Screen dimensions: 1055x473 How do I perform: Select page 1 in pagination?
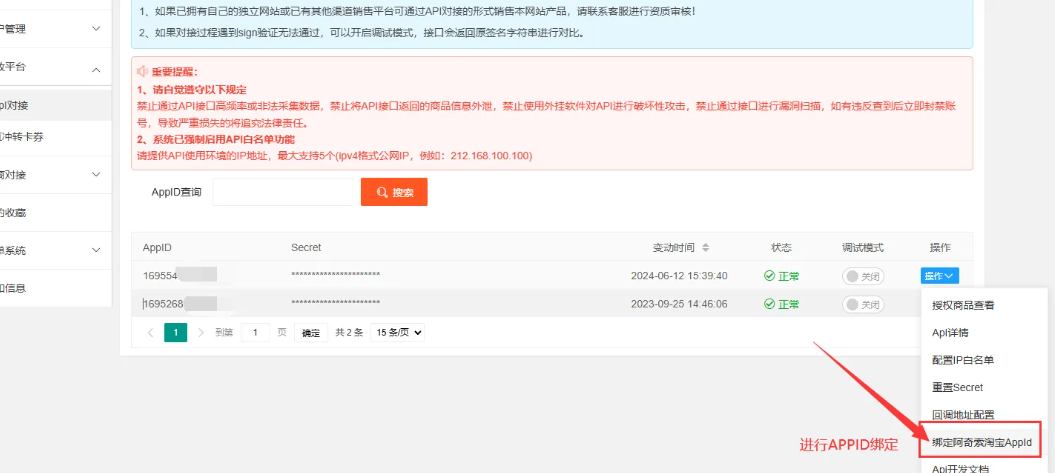pyautogui.click(x=175, y=332)
